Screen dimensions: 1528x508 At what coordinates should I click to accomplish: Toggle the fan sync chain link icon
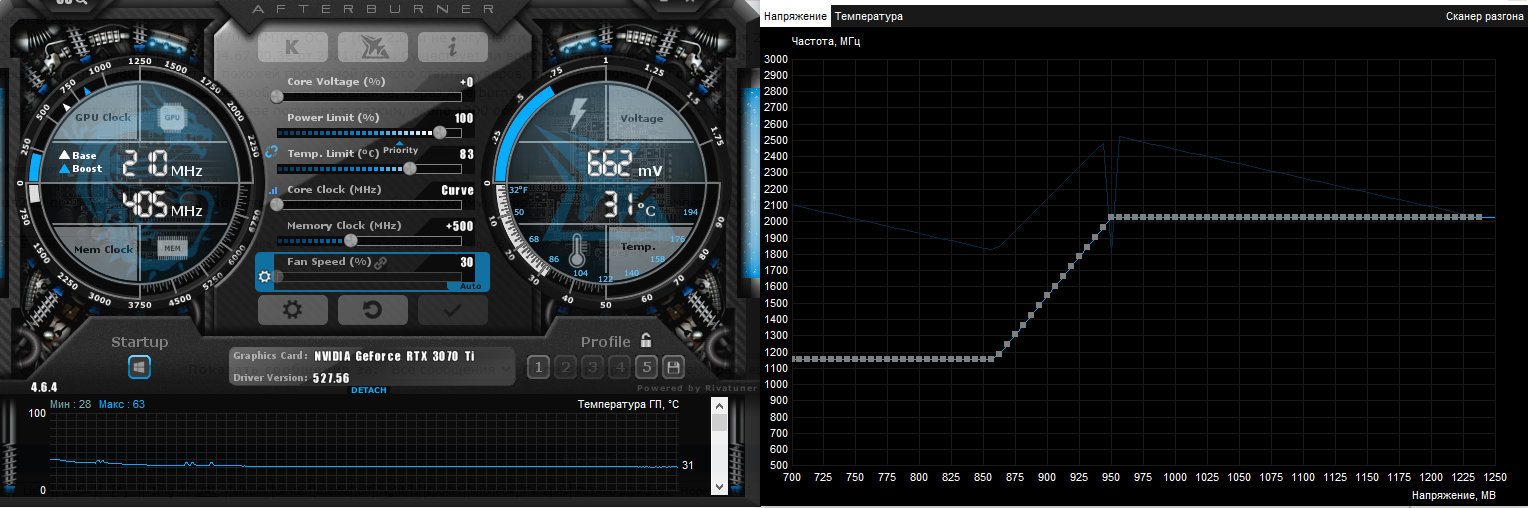tap(380, 262)
